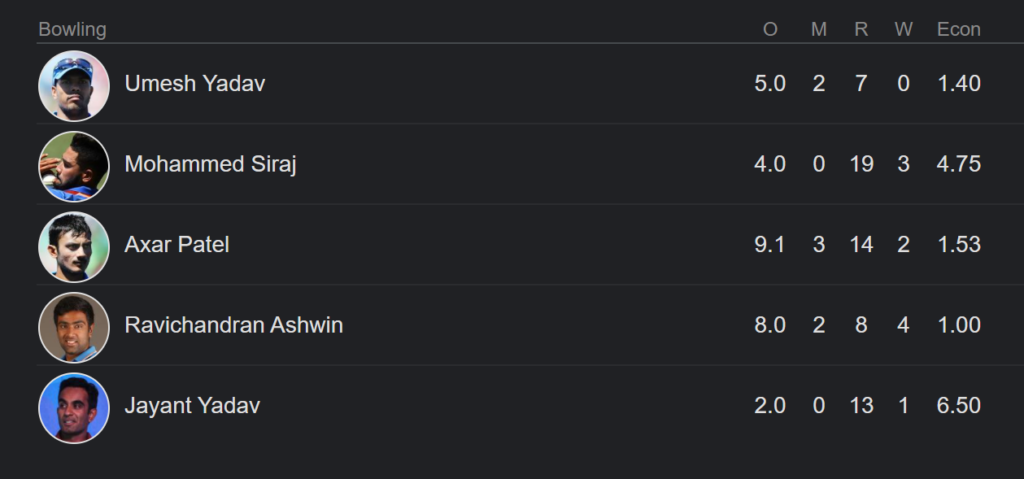Click the M maidens column header
The image size is (1024, 479).
(818, 29)
